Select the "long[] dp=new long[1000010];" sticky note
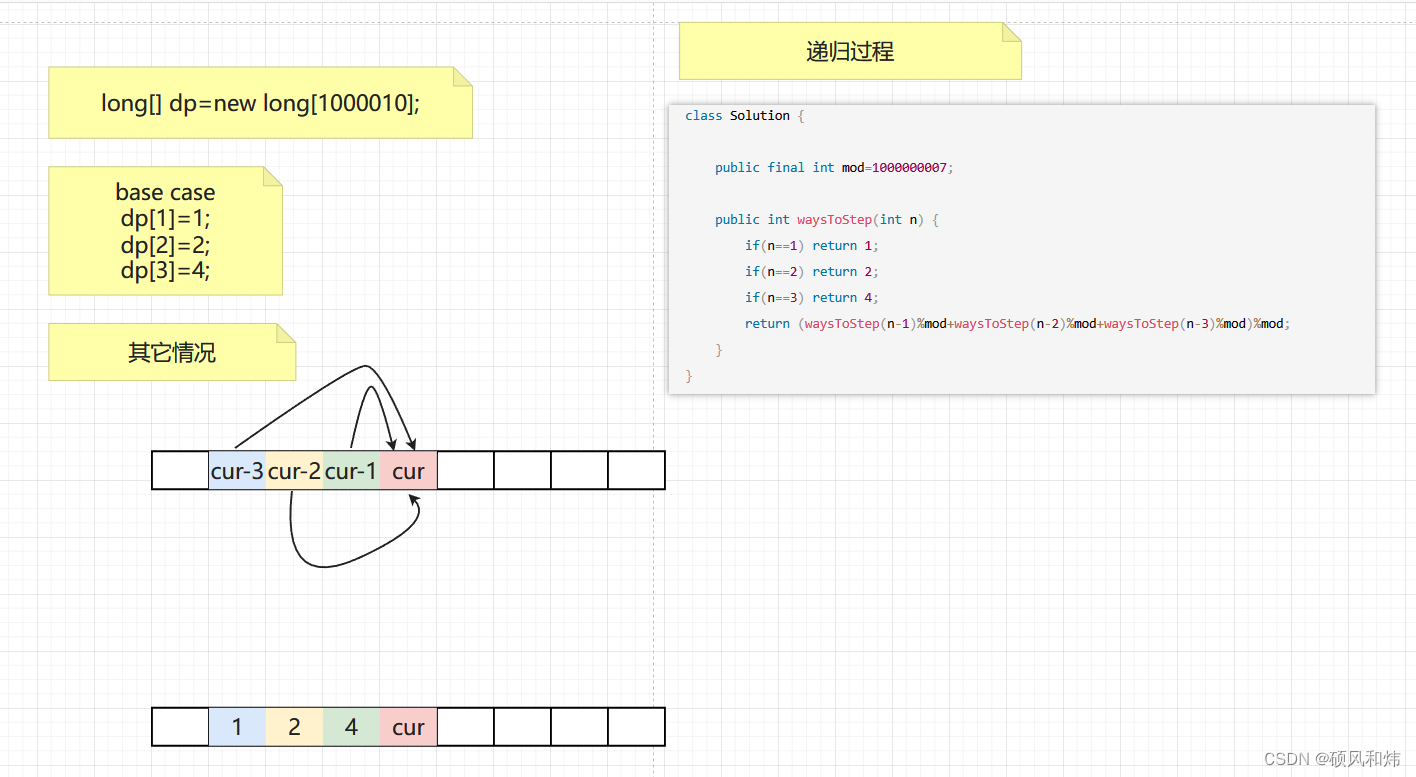Image resolution: width=1416 pixels, height=777 pixels. pyautogui.click(x=260, y=102)
